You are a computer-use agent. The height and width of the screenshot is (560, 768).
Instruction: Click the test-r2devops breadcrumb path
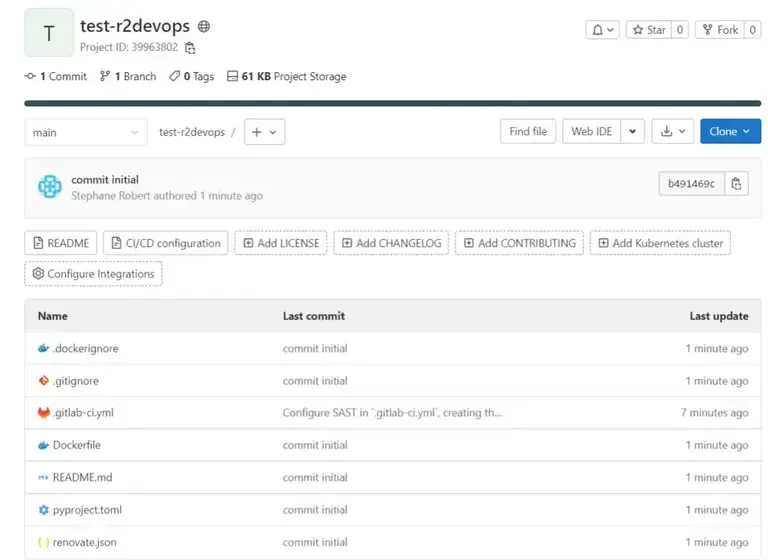coord(192,132)
